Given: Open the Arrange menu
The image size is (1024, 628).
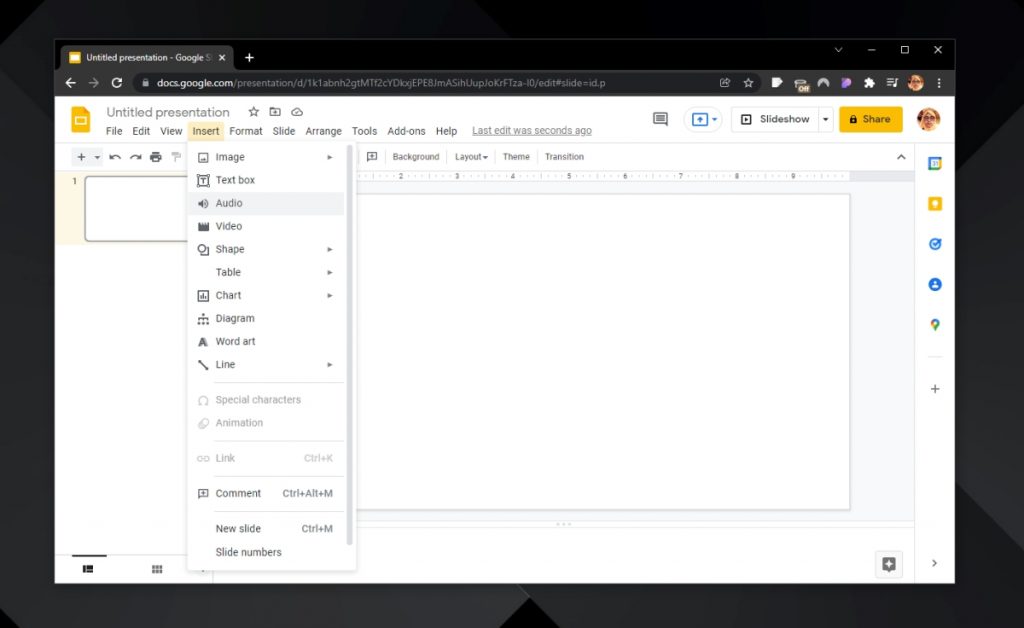Looking at the screenshot, I should click(x=323, y=131).
